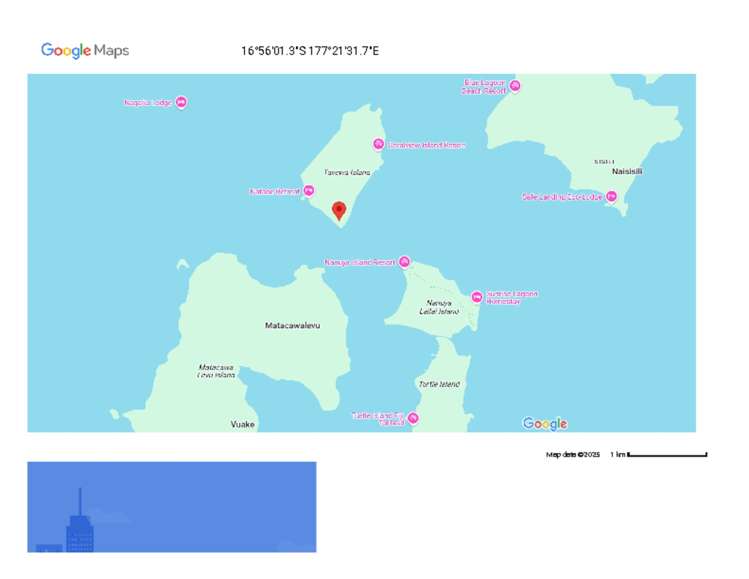Open the blue skyline thumbnail image
Viewport: 749px width, 579px height.
171,507
